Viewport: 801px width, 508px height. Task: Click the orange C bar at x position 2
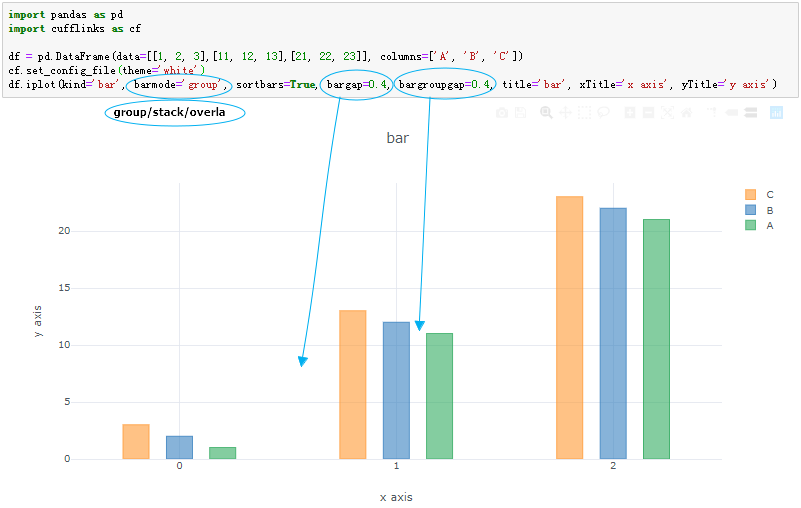[570, 328]
